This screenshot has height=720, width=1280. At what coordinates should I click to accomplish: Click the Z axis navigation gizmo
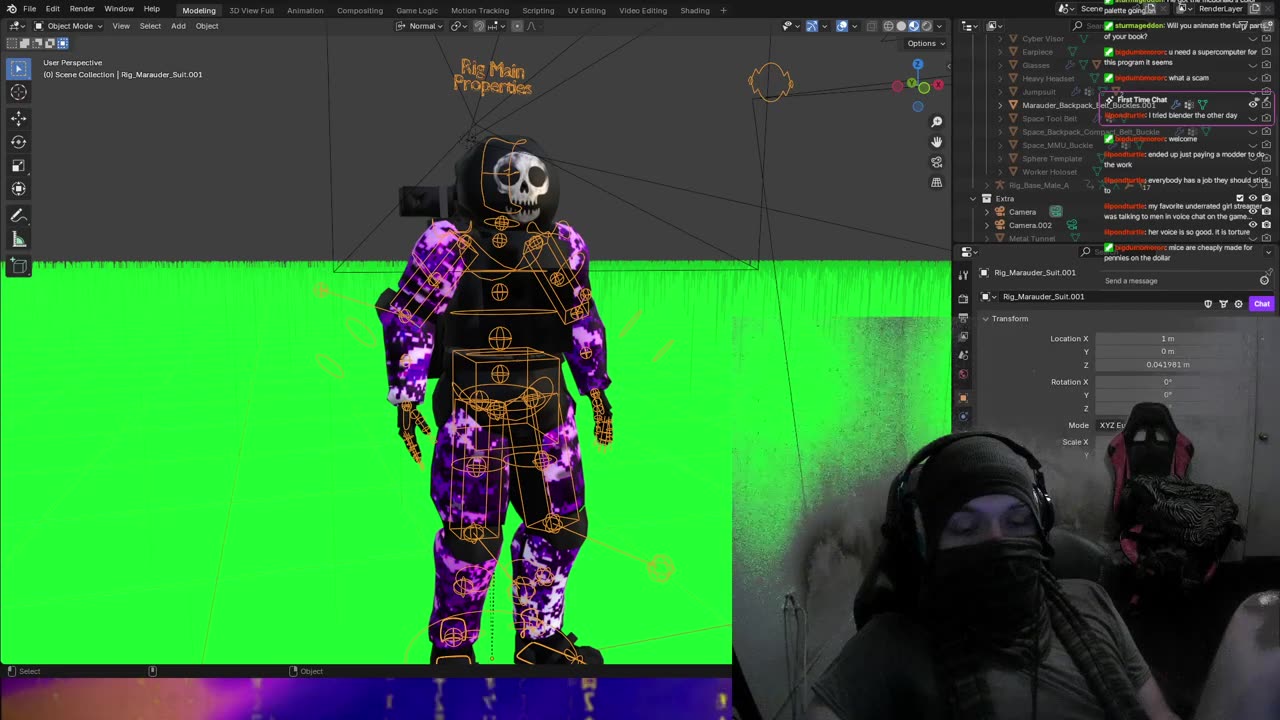pos(917,64)
